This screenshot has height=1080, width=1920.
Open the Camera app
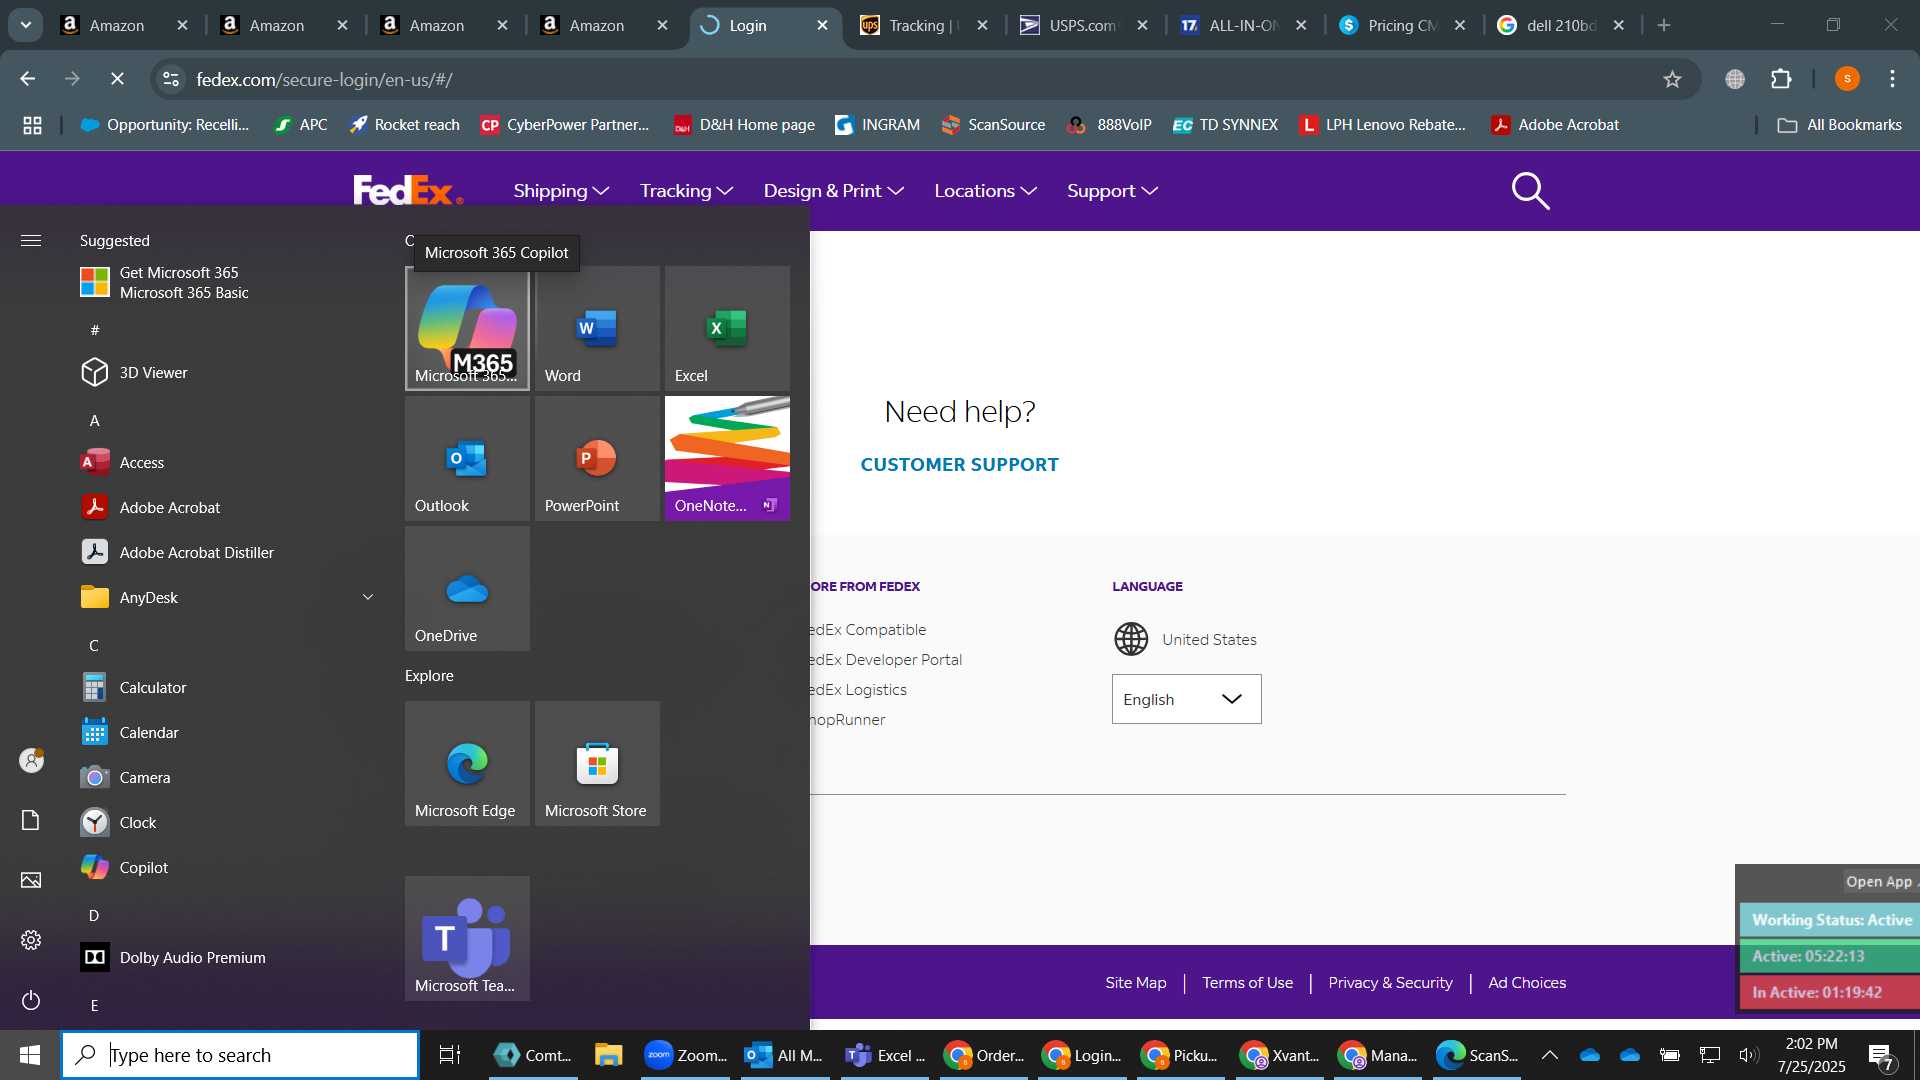(x=230, y=777)
